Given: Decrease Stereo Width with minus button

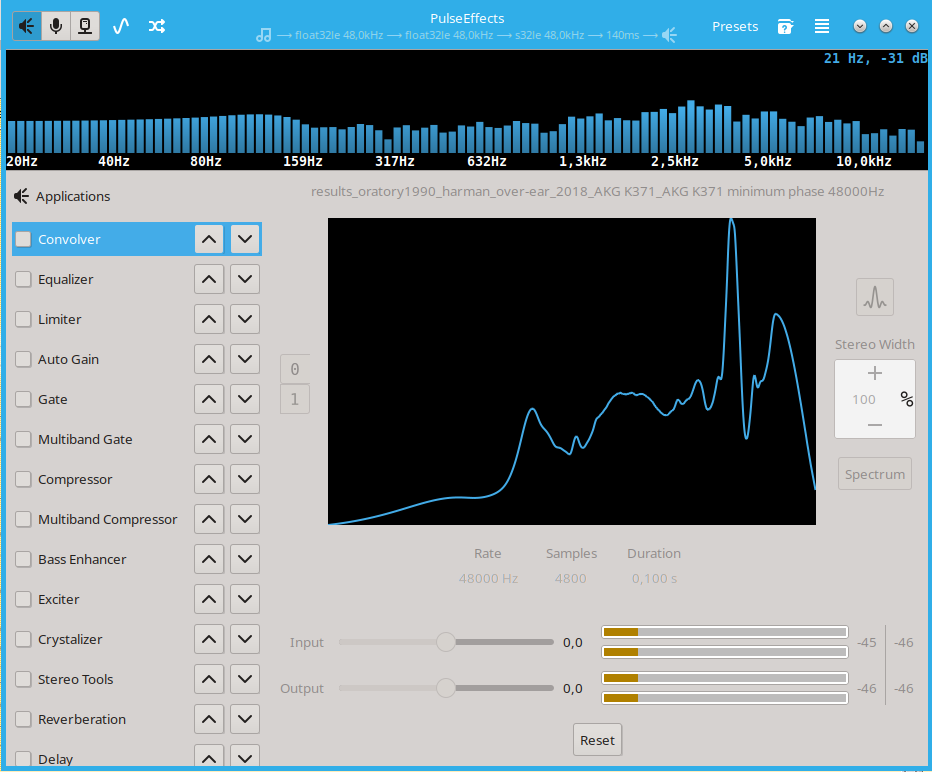Looking at the screenshot, I should click(875, 425).
